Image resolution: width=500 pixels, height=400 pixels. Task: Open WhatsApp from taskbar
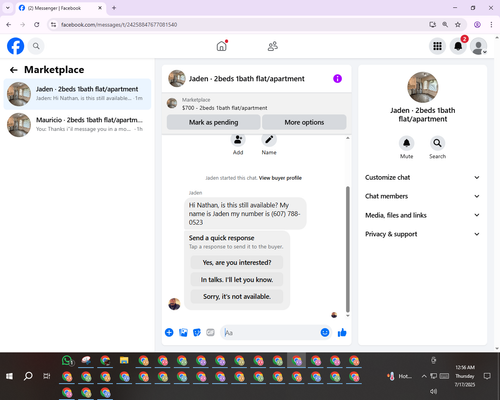point(68,361)
